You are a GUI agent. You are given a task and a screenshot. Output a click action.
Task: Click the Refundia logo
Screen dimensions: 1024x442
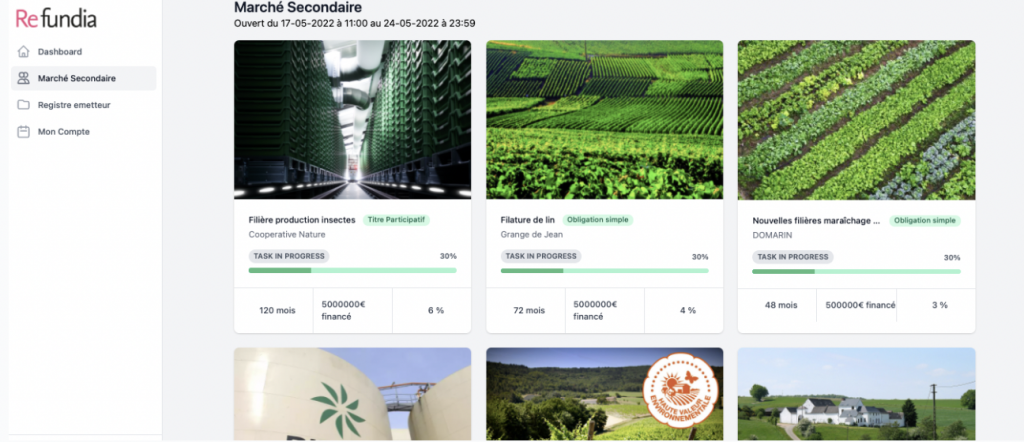tap(56, 18)
